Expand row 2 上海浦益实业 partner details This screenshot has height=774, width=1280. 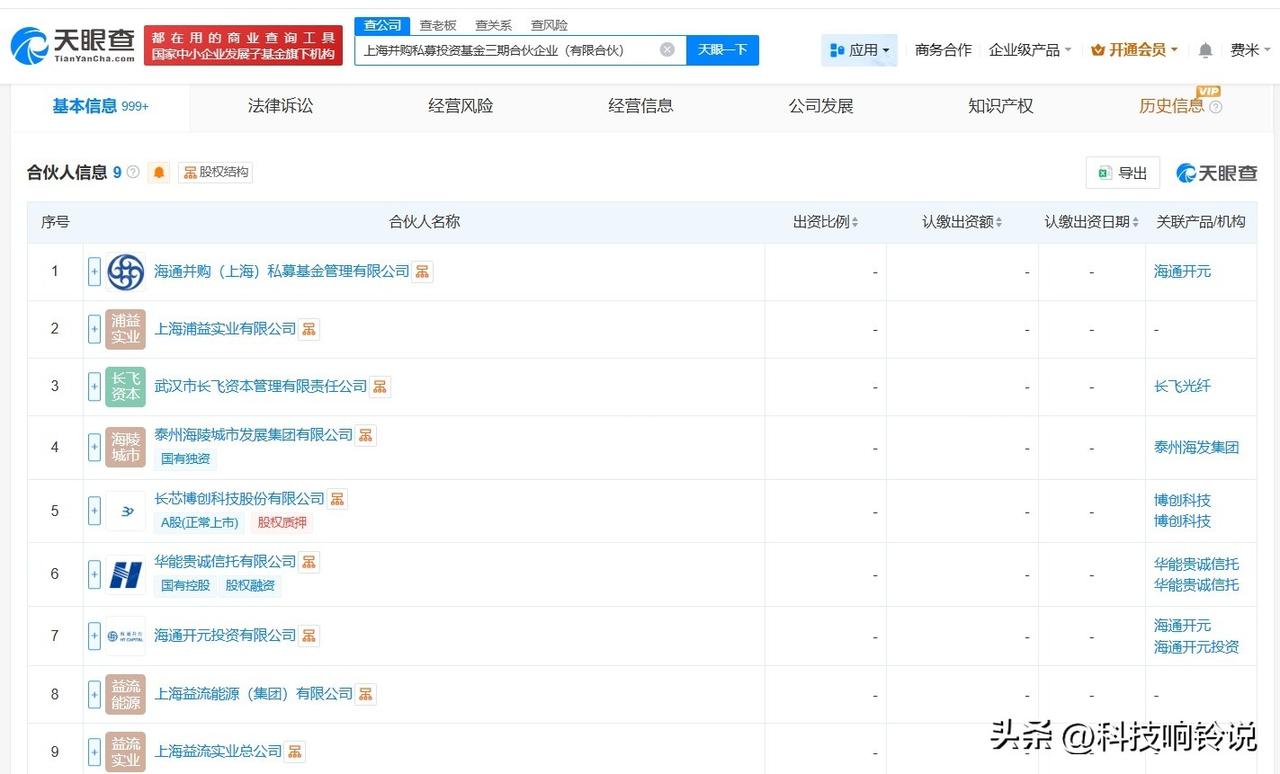95,329
